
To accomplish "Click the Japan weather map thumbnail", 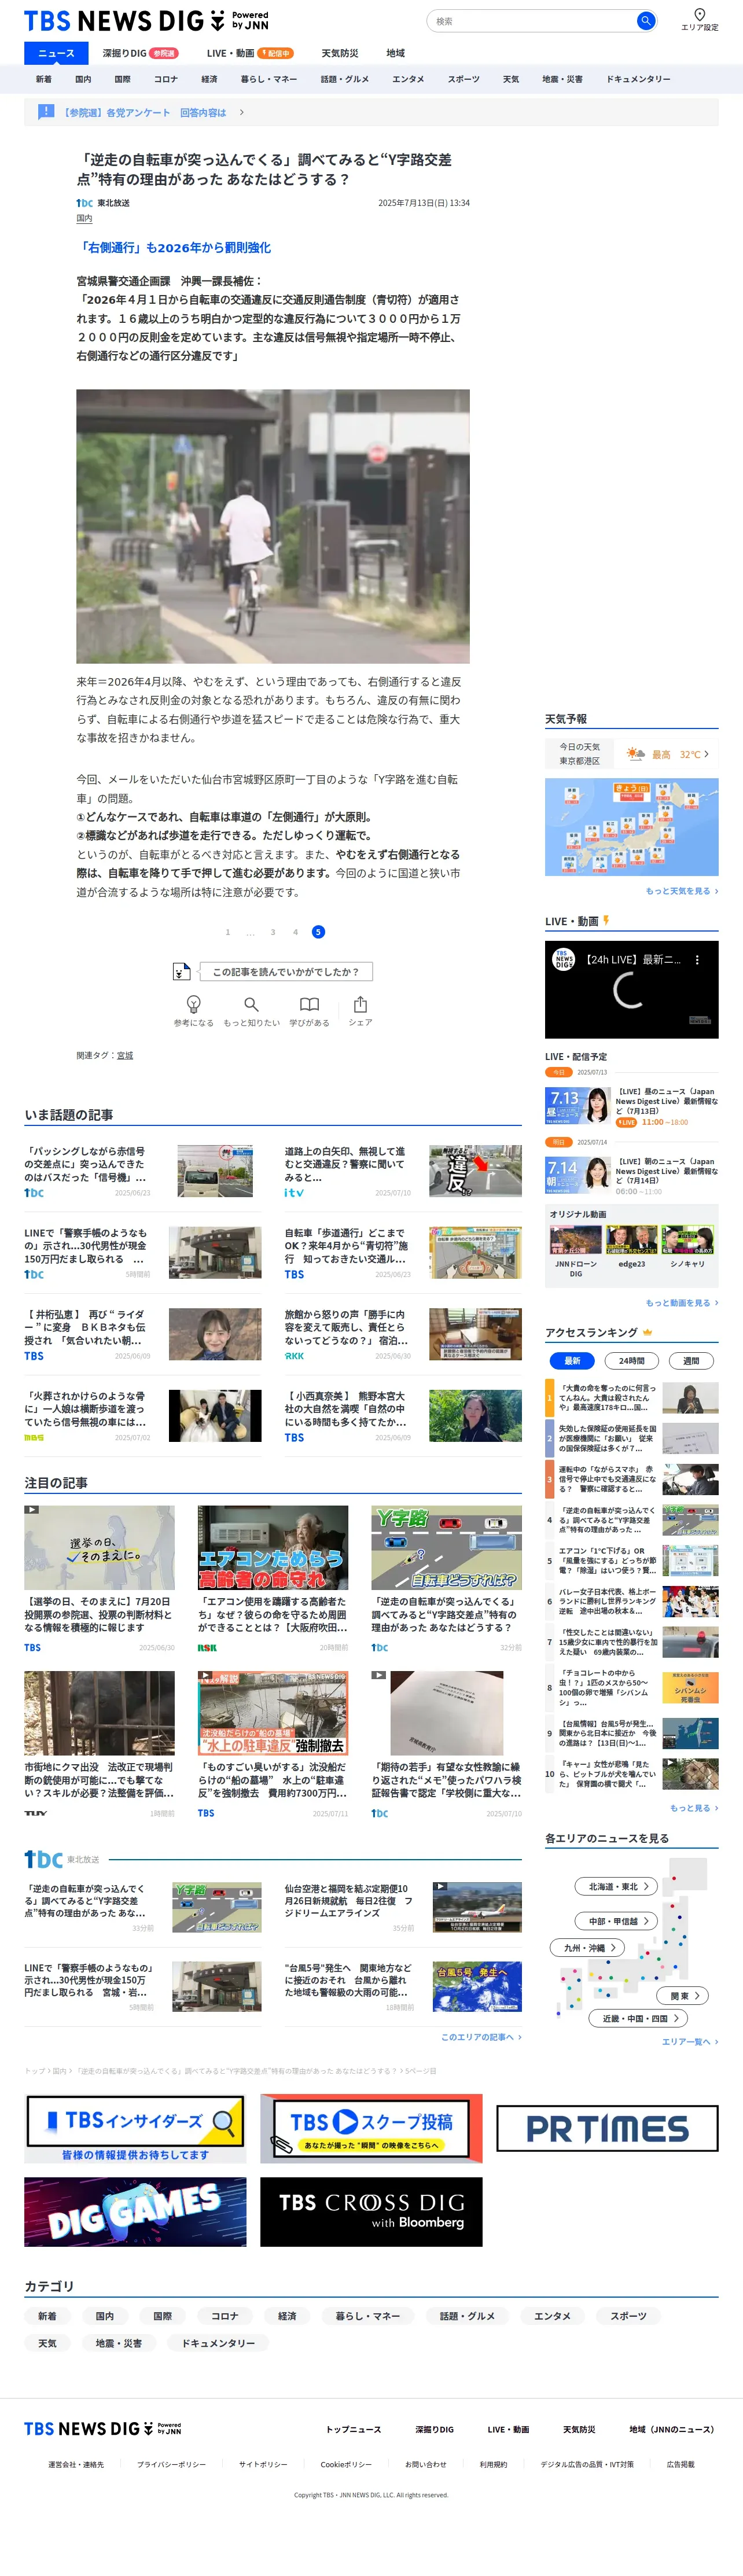I will click(x=631, y=827).
